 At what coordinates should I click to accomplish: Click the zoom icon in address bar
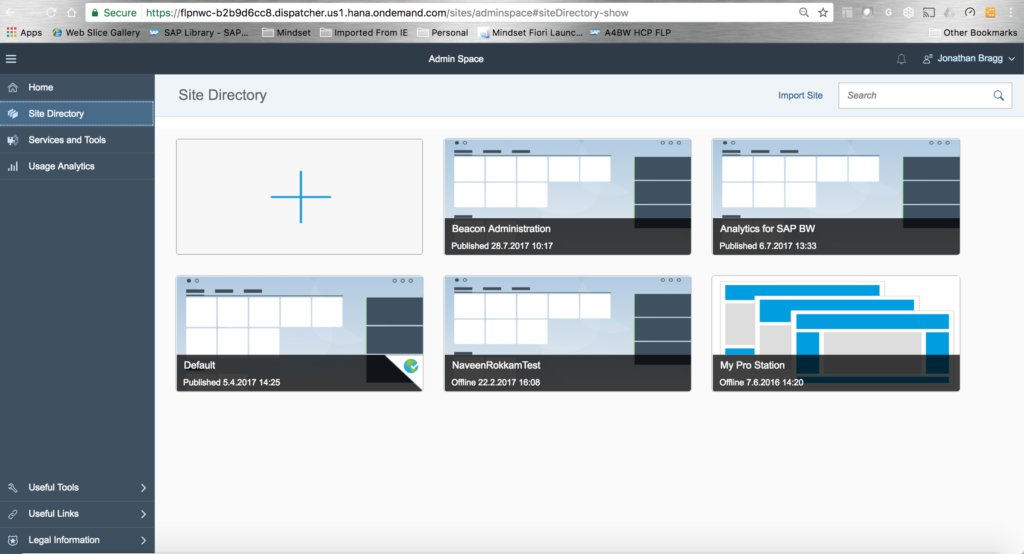[804, 12]
